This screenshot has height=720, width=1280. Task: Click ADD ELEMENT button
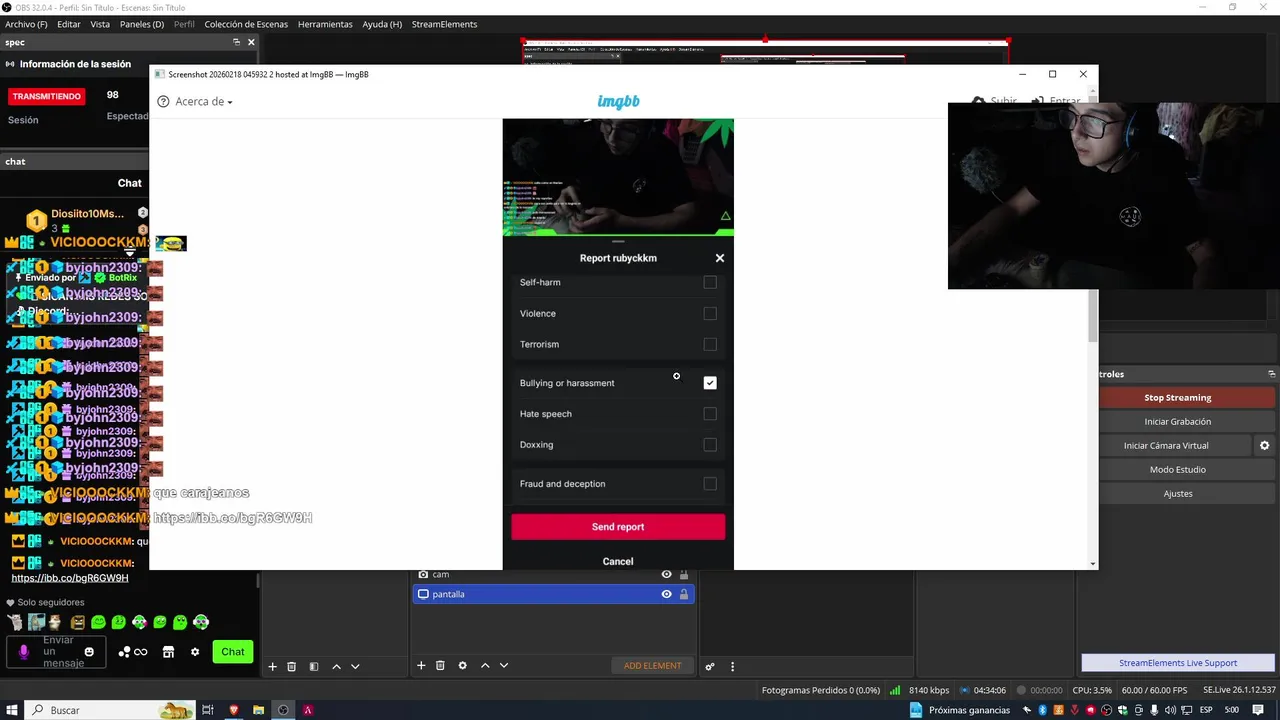(x=652, y=666)
